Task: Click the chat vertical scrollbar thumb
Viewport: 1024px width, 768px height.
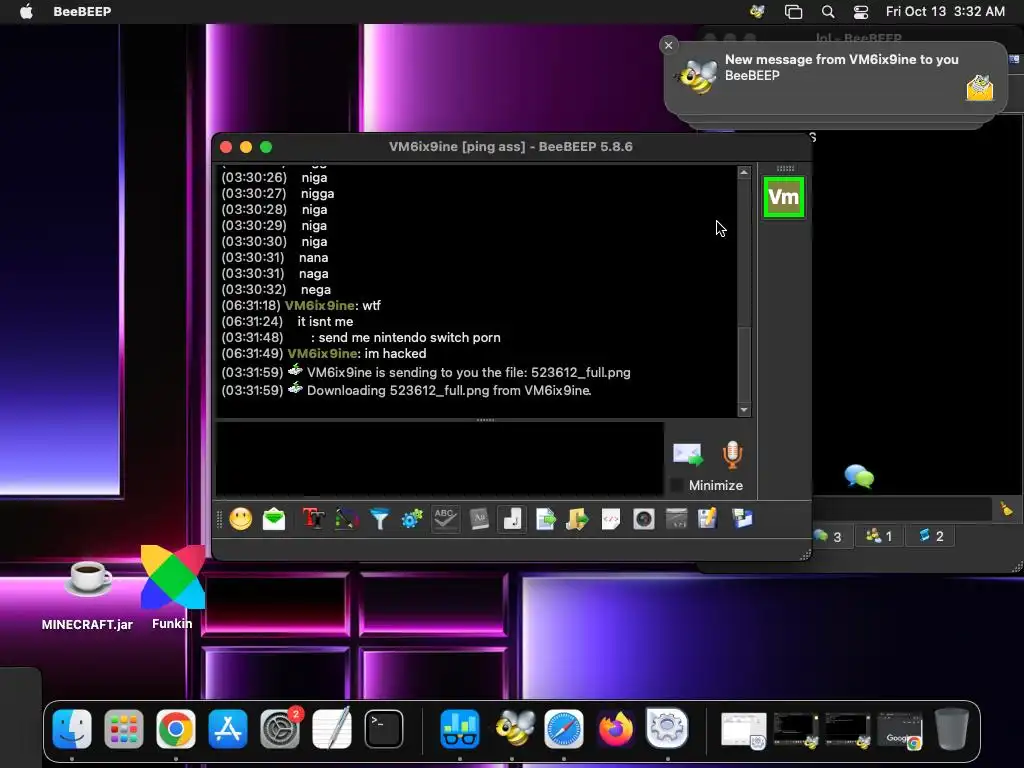Action: (744, 364)
